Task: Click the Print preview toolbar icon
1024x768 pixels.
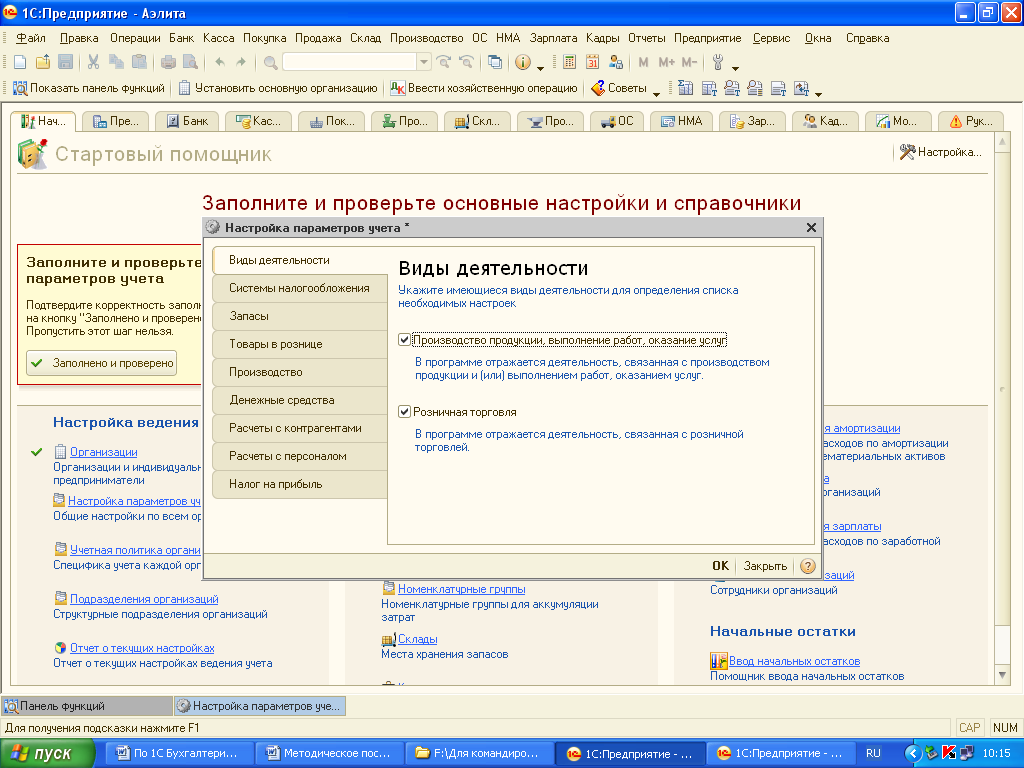Action: point(190,62)
